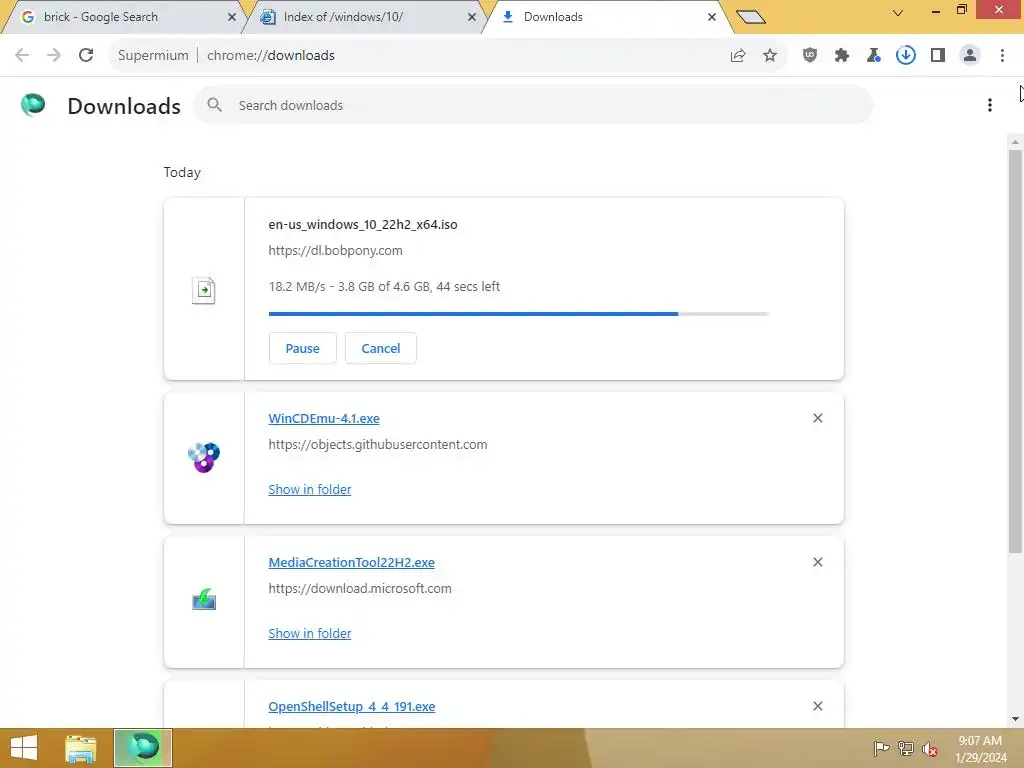Bookmark this page with the star icon
The image size is (1024, 768).
tap(770, 56)
